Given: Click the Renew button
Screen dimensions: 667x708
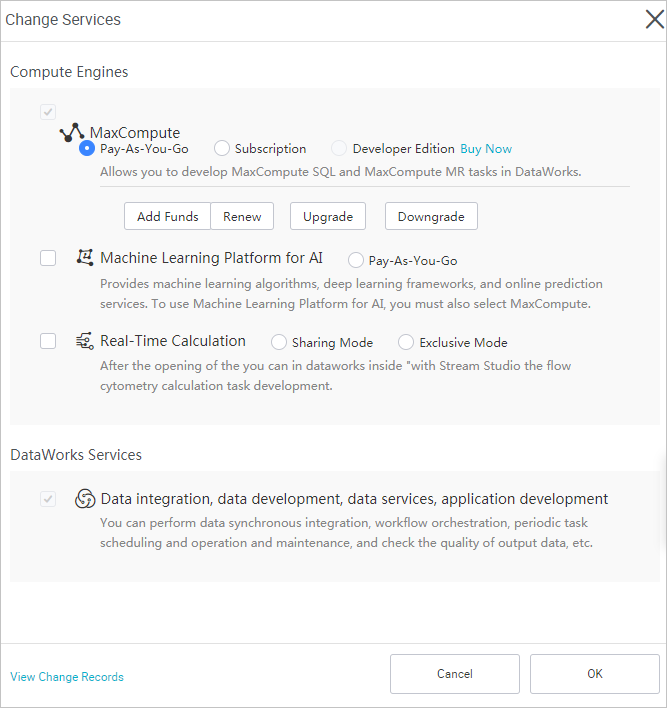Looking at the screenshot, I should (242, 216).
